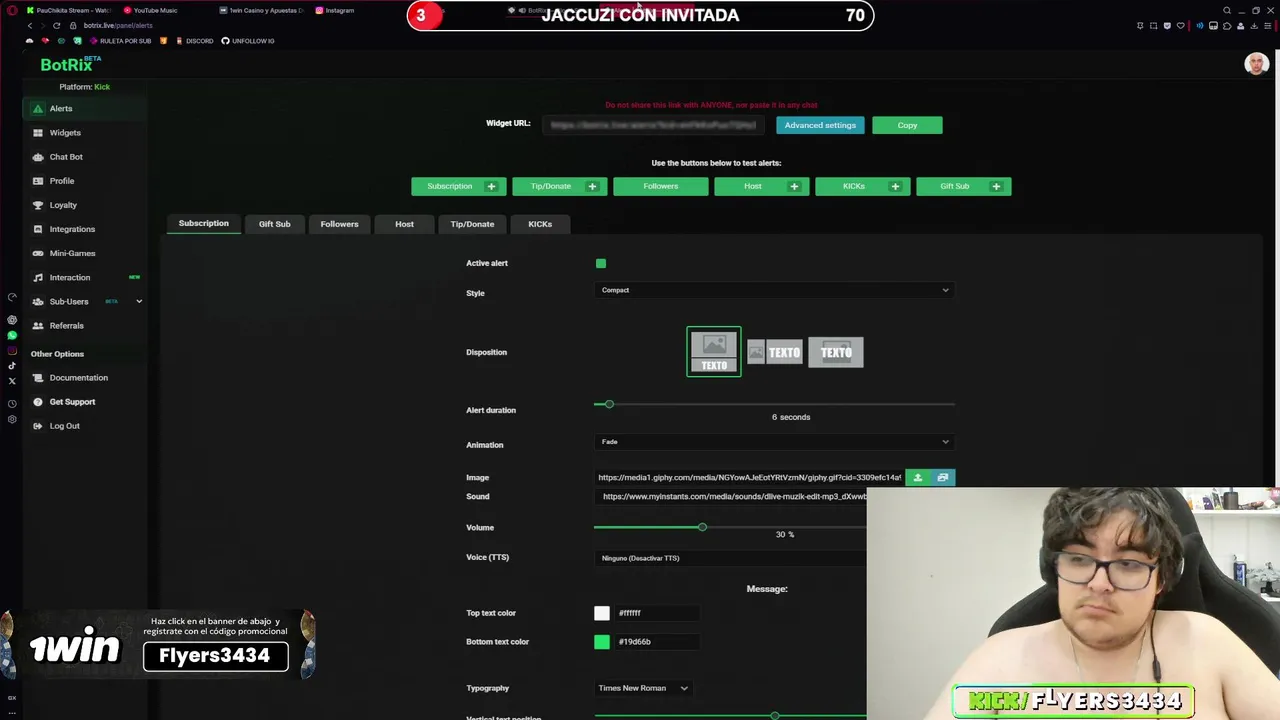Upload image with the green upload icon
The height and width of the screenshot is (720, 1280).
tap(917, 478)
